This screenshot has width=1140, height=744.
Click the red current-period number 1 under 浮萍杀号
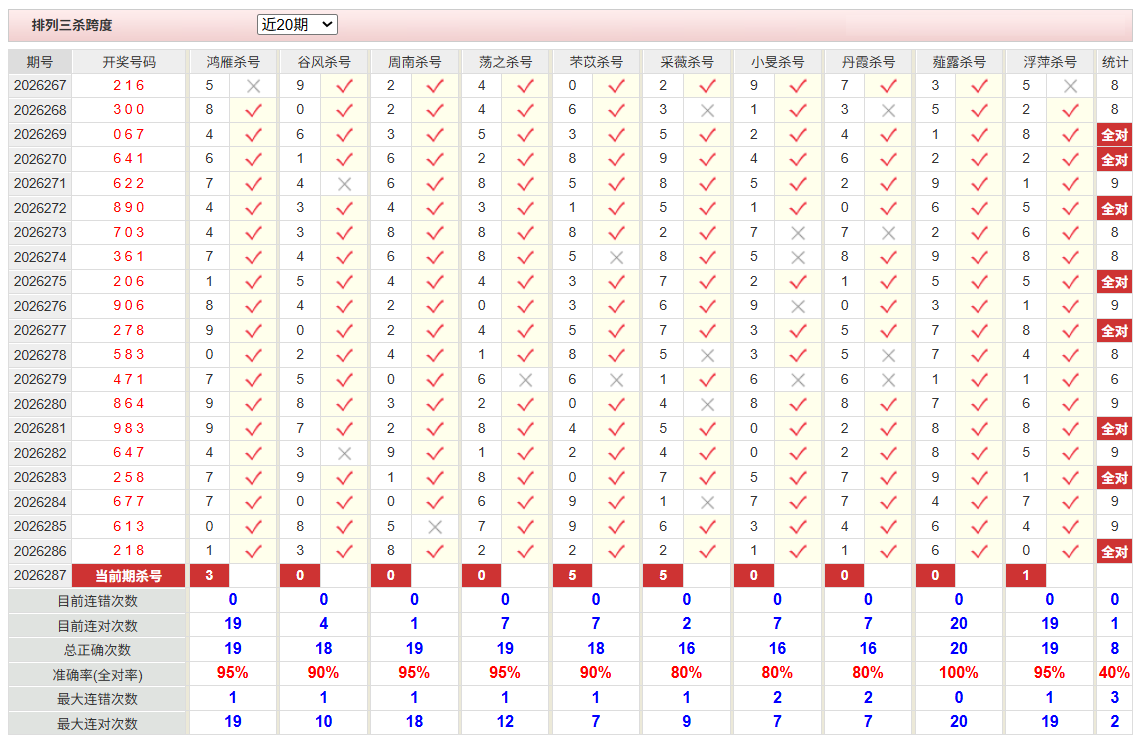(1026, 575)
